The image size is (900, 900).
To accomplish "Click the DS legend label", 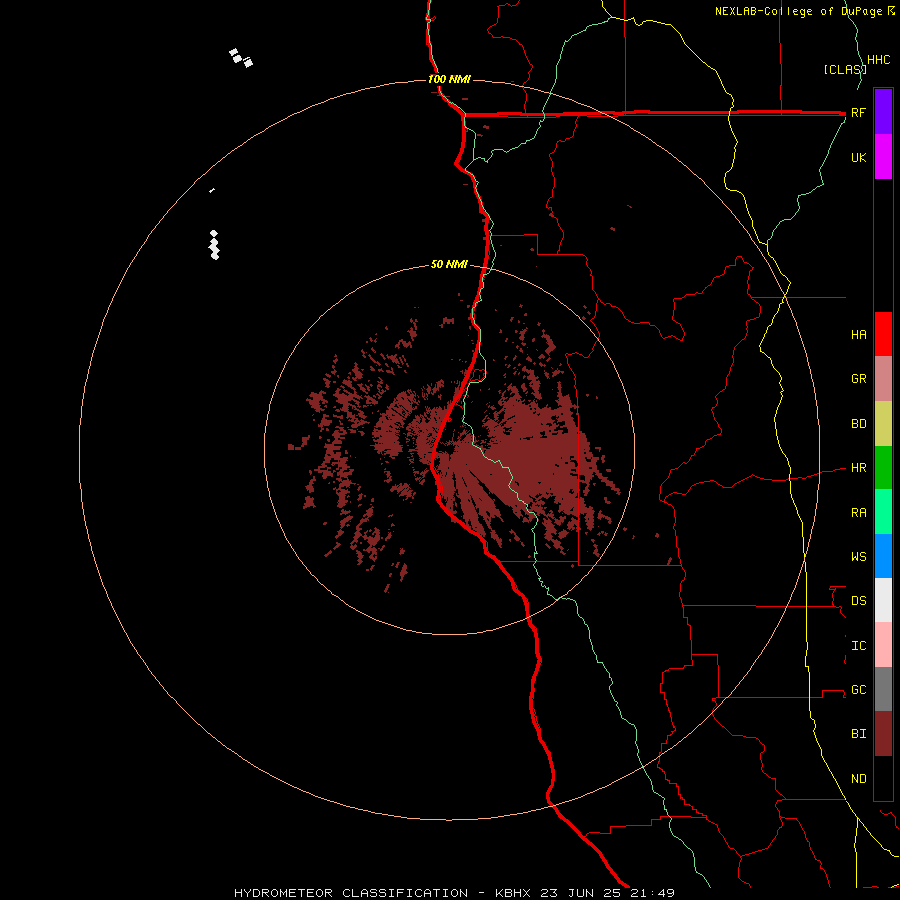I will point(859,601).
